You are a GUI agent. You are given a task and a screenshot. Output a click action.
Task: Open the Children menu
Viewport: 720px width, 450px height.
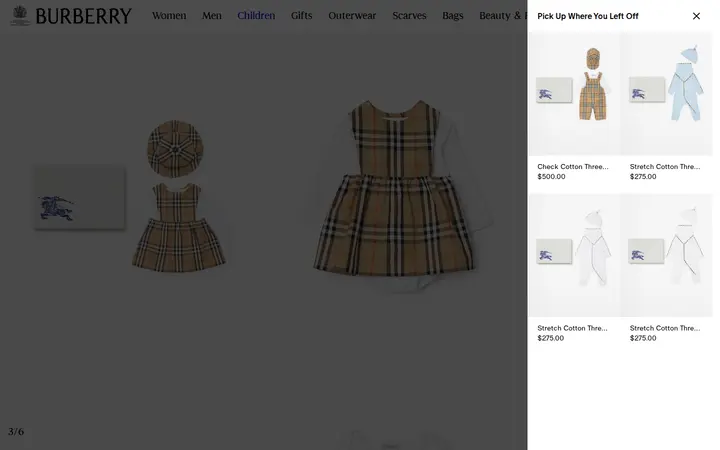pos(256,16)
